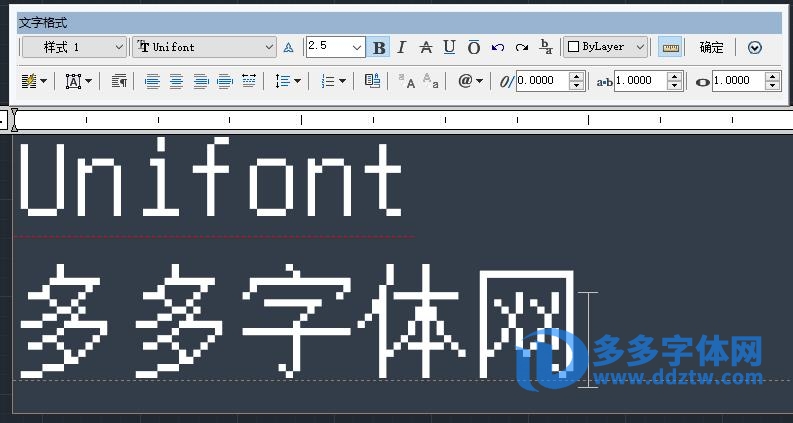Toggle the ruler display button

point(670,47)
